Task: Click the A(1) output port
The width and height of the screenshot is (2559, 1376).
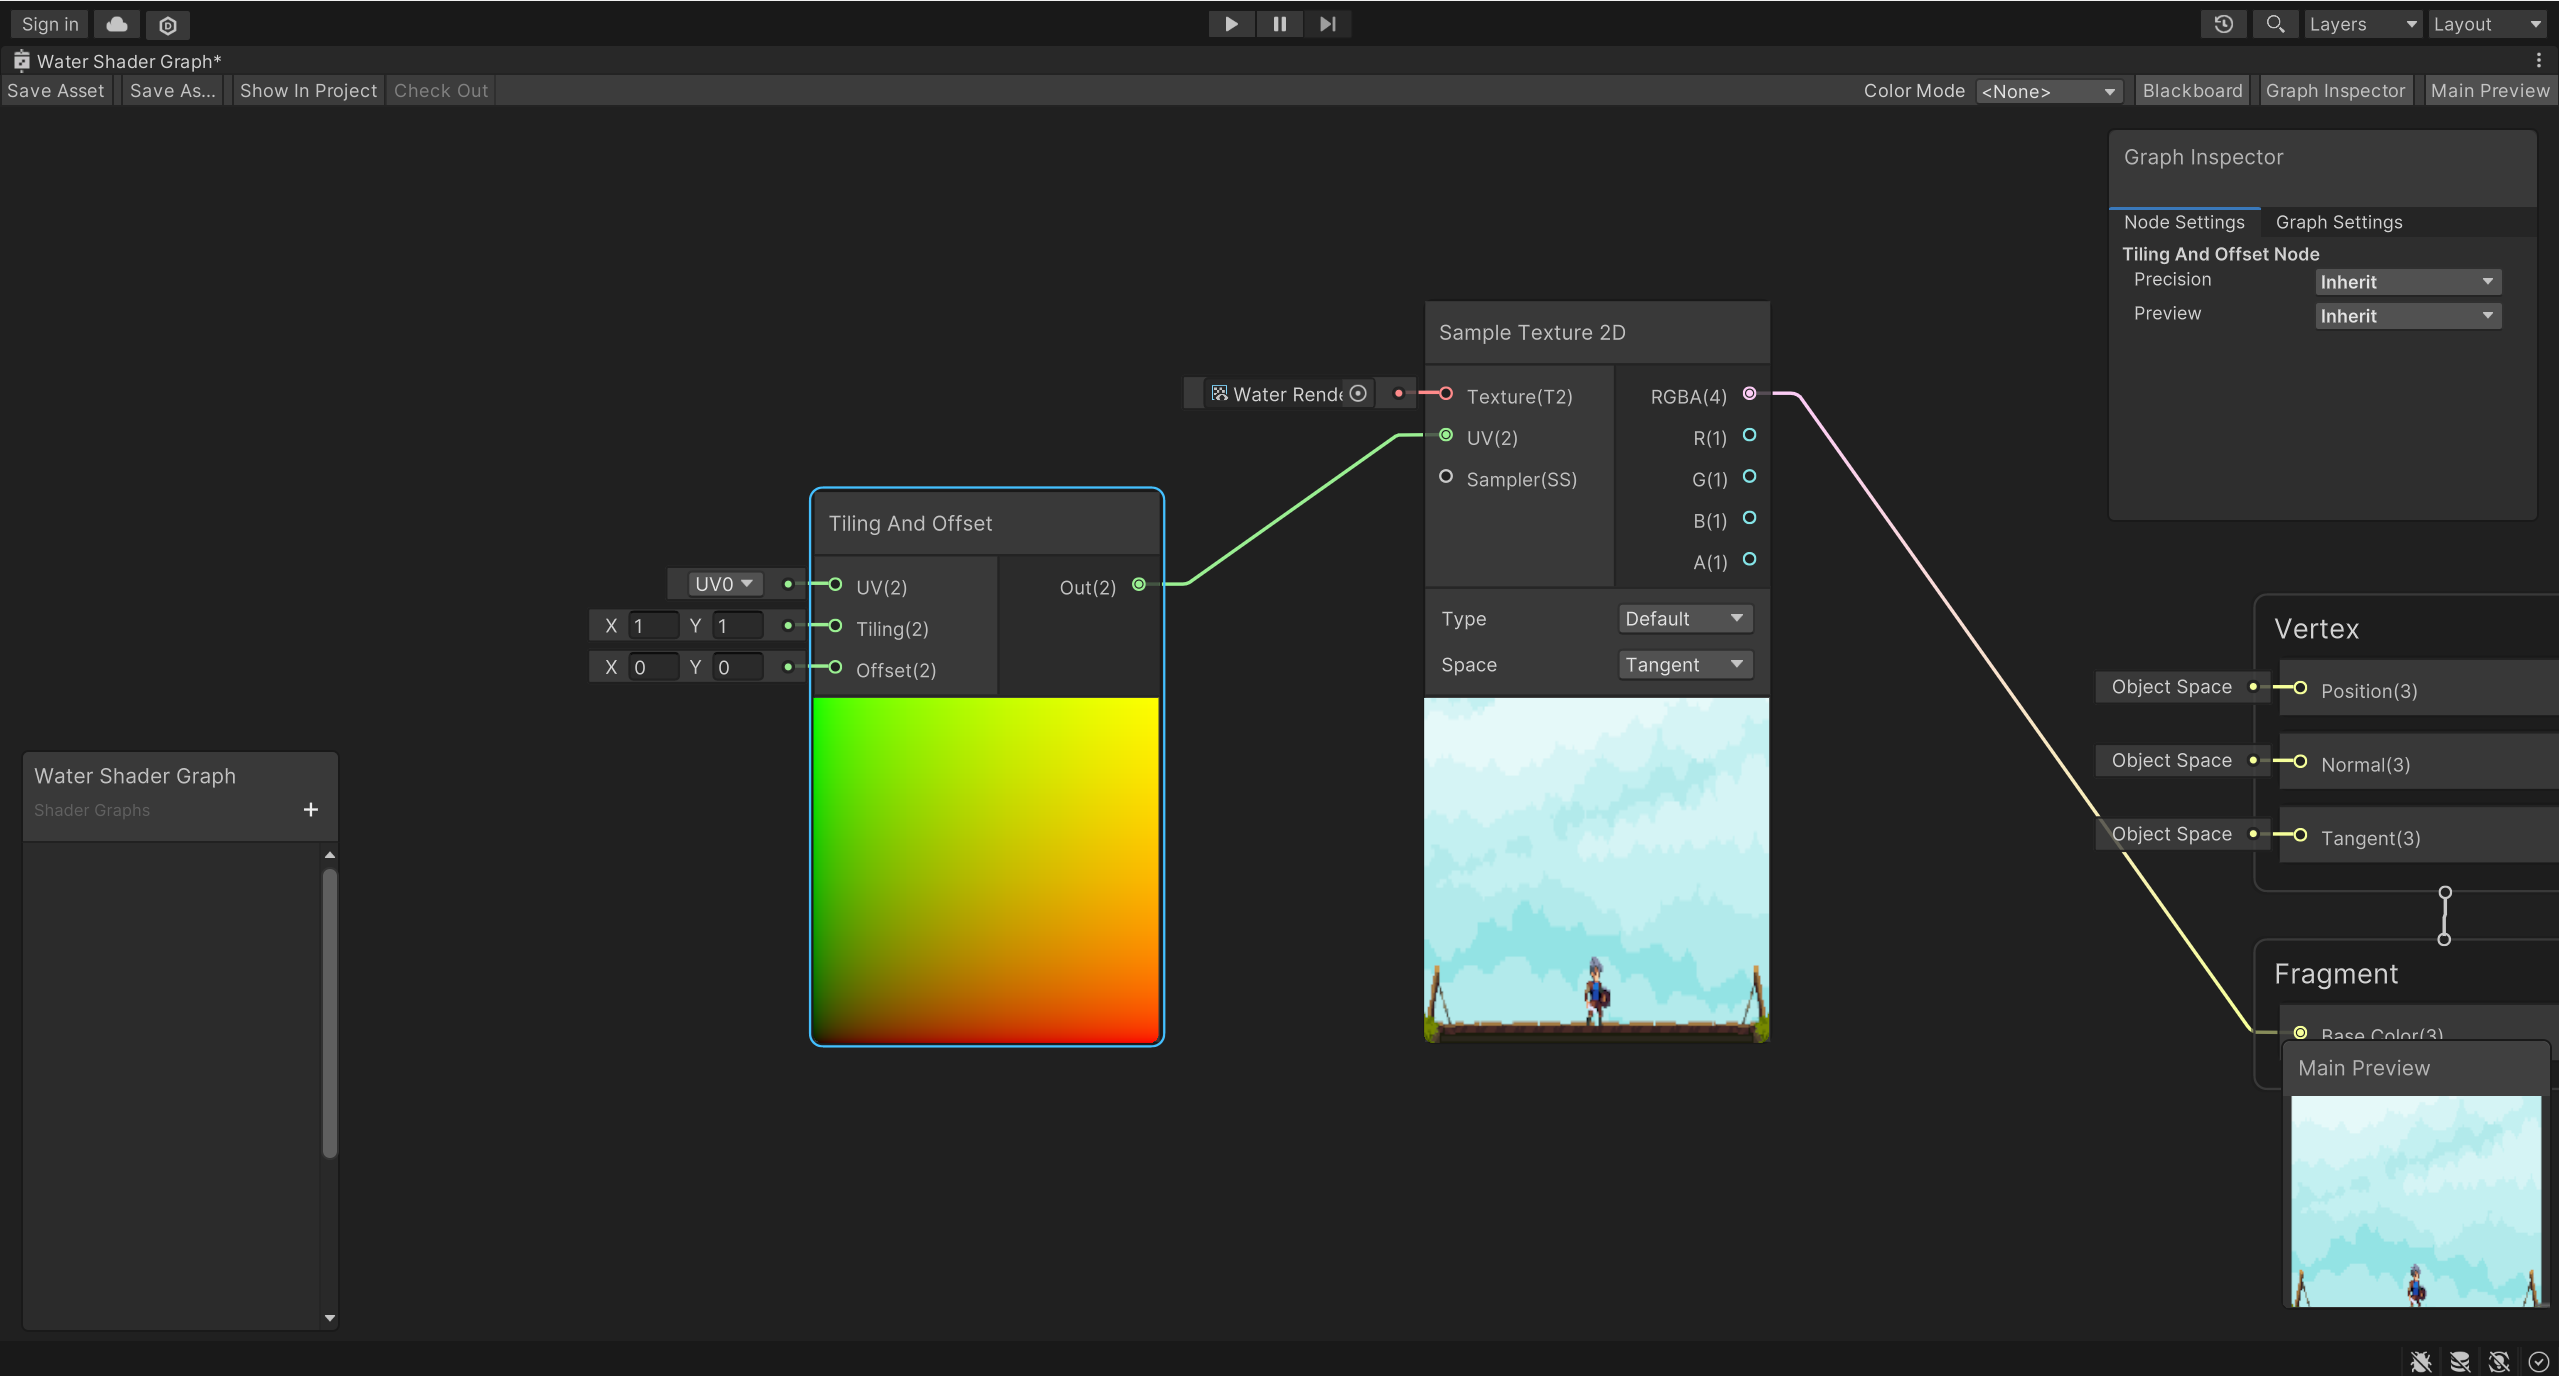Action: pyautogui.click(x=1749, y=559)
